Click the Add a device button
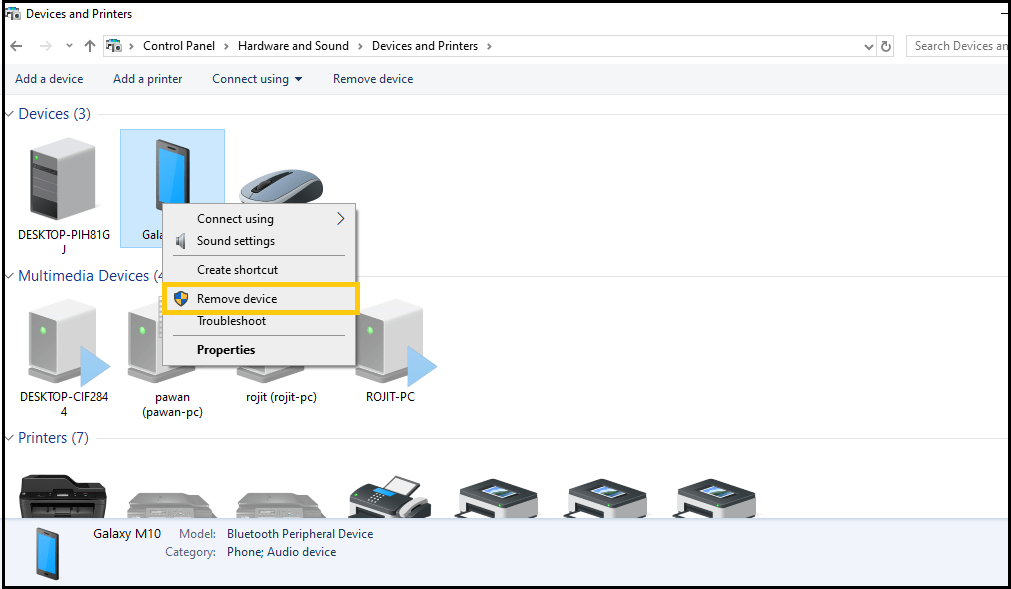The height and width of the screenshot is (589, 1011). pos(49,78)
